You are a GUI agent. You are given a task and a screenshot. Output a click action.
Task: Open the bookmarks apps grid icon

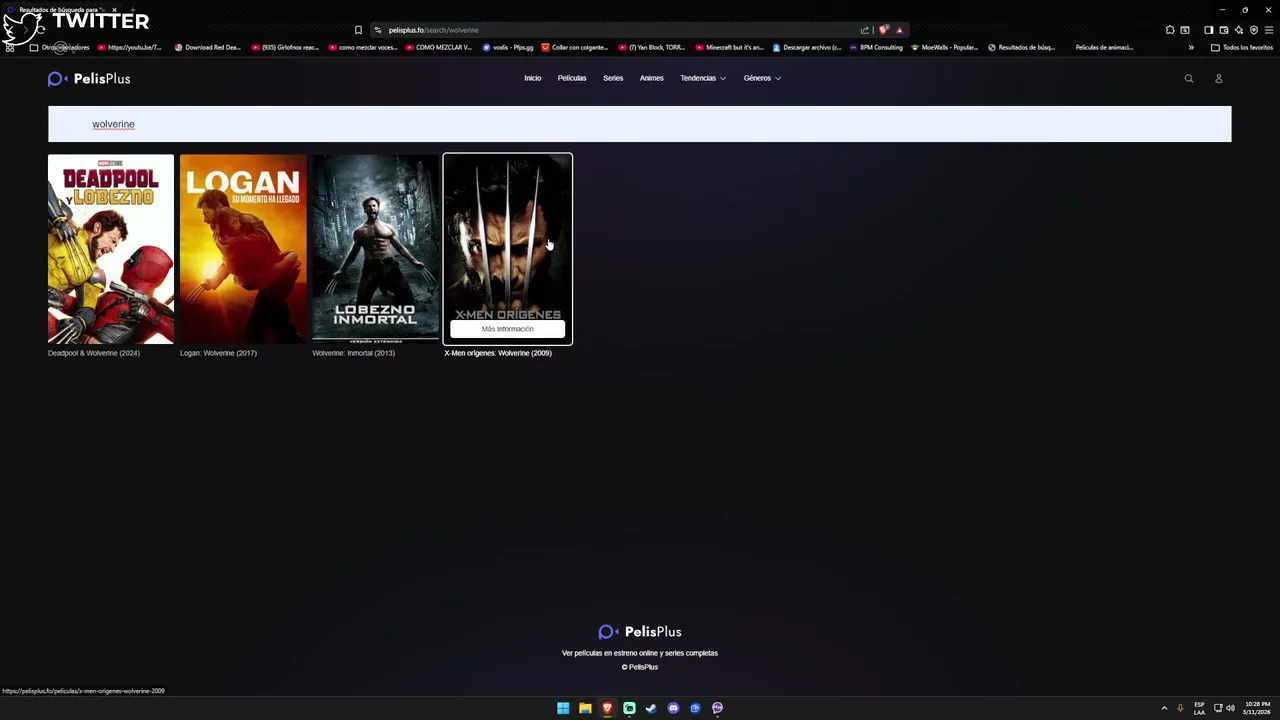click(10, 47)
